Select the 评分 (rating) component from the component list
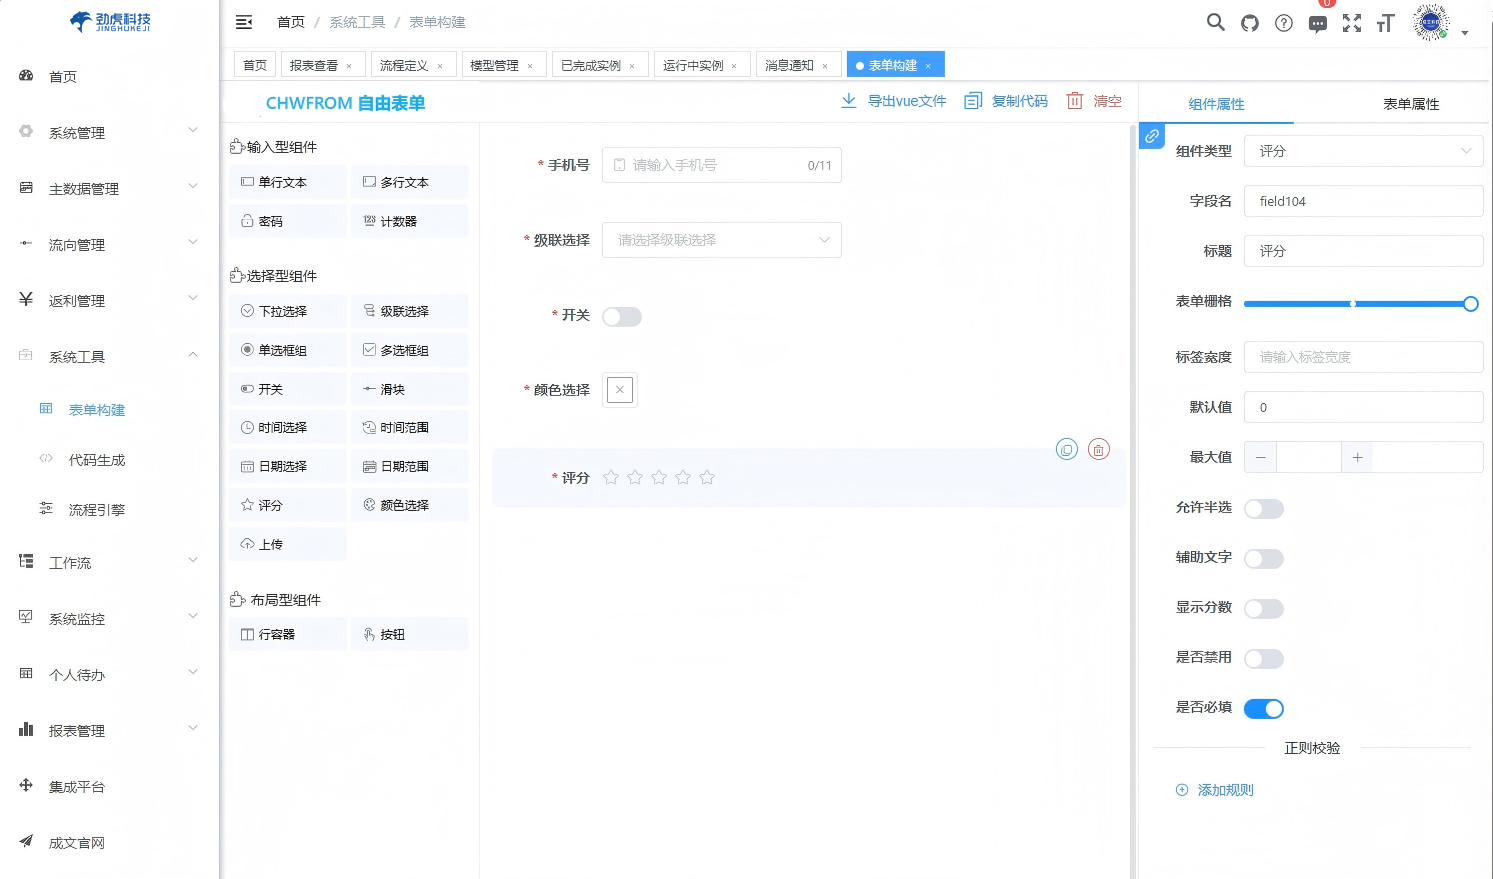Screen dimensions: 1493x879 (x=287, y=504)
